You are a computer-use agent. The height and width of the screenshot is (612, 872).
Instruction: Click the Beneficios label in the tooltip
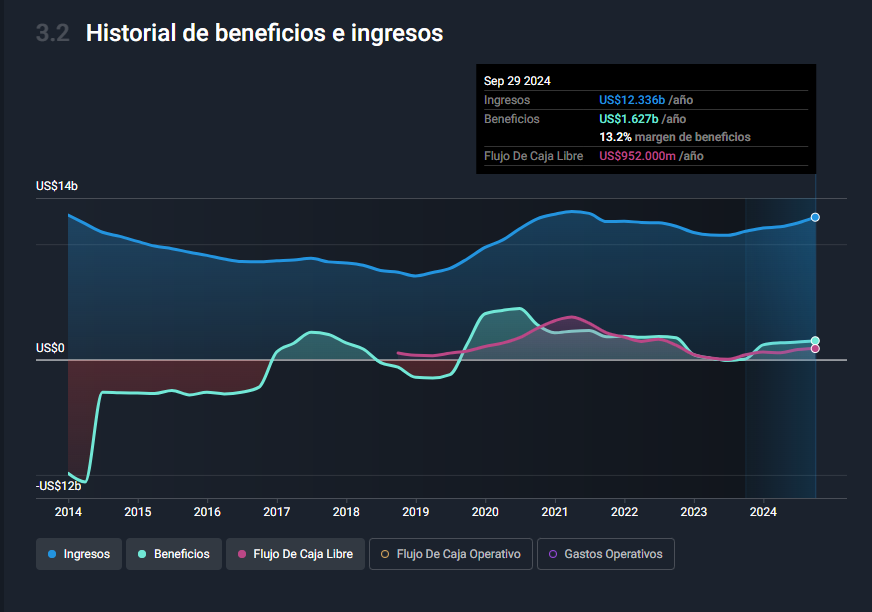[512, 119]
